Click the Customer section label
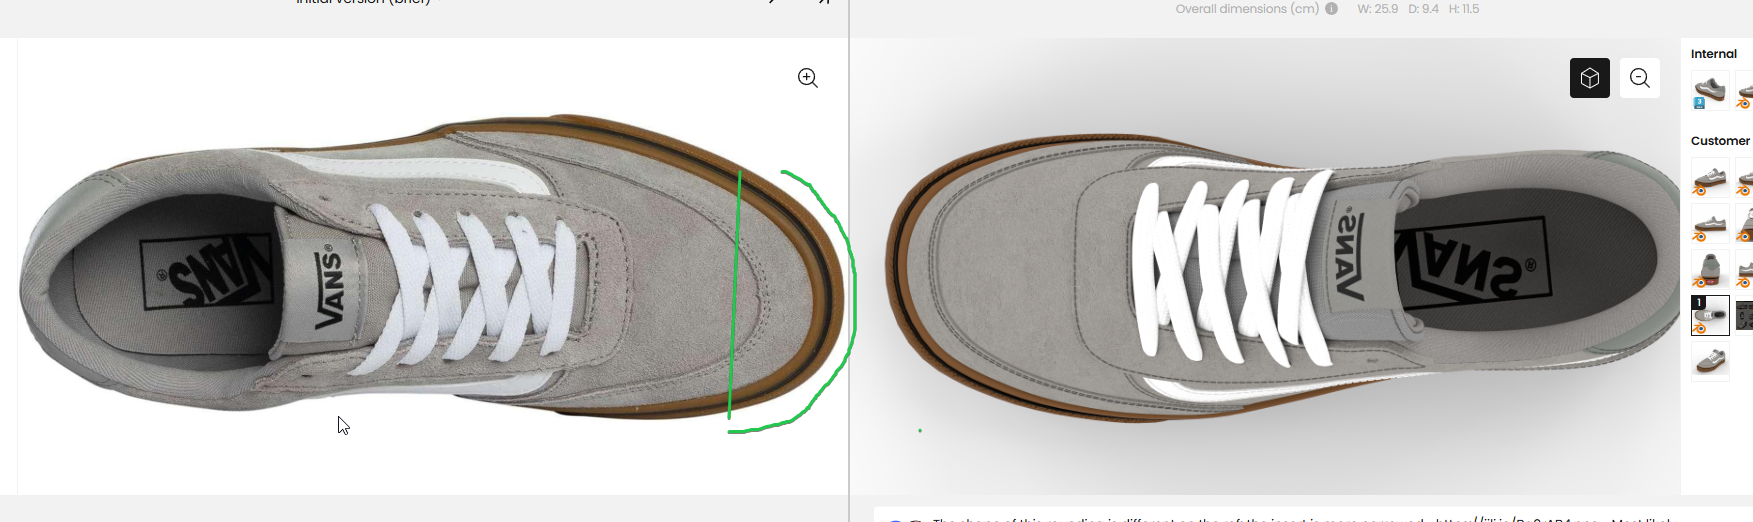Viewport: 1753px width, 522px height. (x=1720, y=141)
